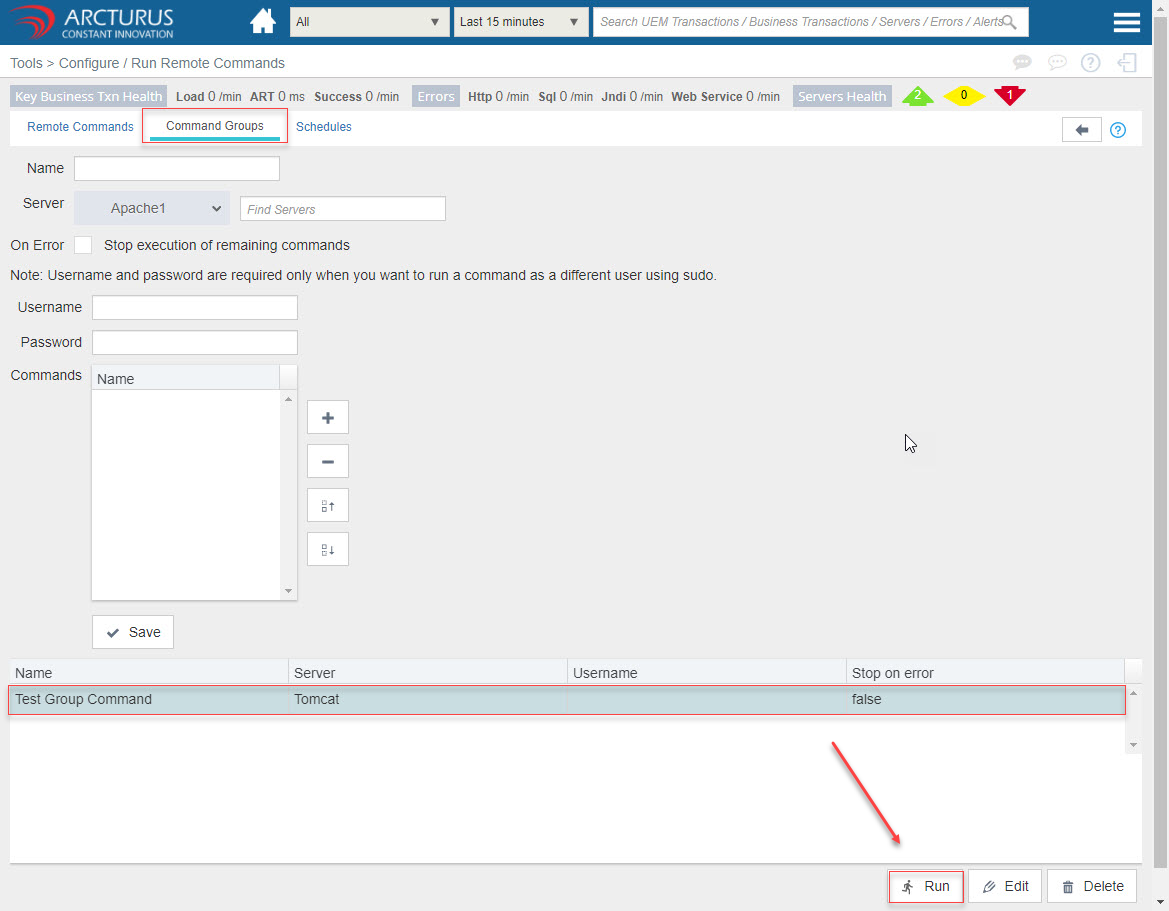Click the back arrow button
This screenshot has width=1169, height=911.
1081,130
